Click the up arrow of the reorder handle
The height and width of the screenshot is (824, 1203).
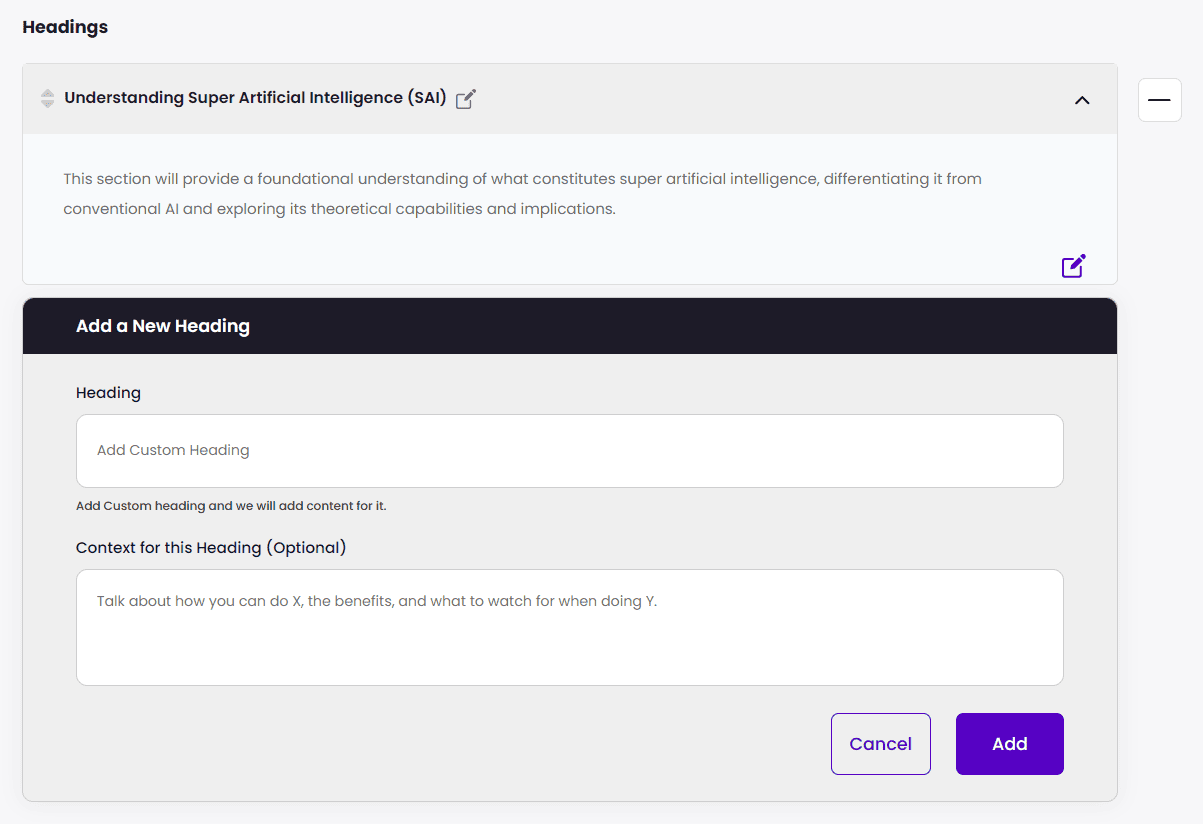[x=47, y=94]
